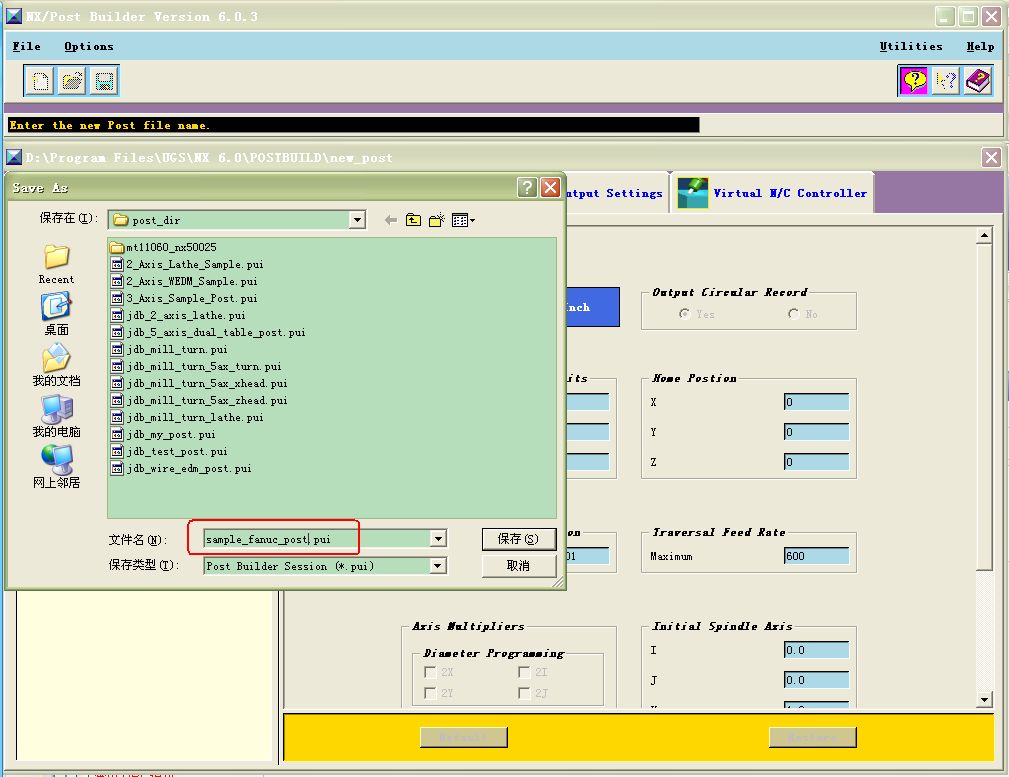
Task: Open 我的文档 shortcut
Action: tap(57, 365)
